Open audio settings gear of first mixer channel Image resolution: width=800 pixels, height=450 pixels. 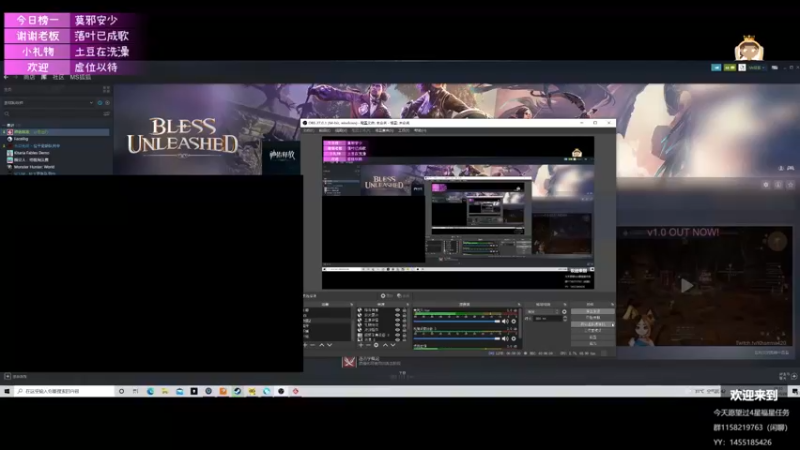click(x=514, y=321)
